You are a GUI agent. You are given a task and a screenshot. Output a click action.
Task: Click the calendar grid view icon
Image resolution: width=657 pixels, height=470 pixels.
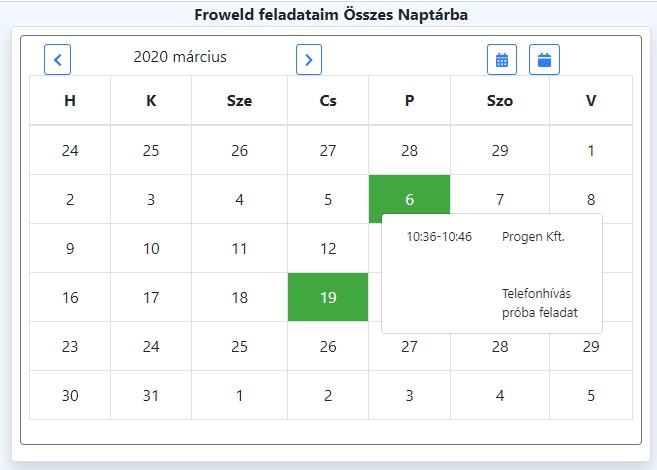[502, 59]
